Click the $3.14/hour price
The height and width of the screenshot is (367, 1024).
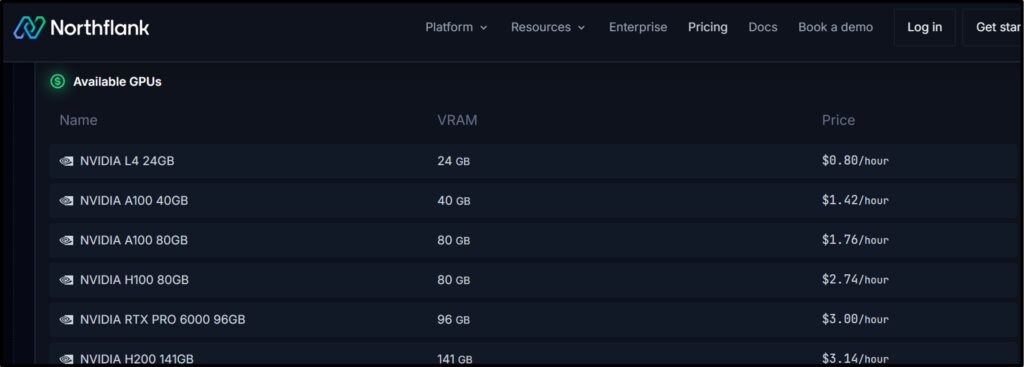click(x=856, y=359)
